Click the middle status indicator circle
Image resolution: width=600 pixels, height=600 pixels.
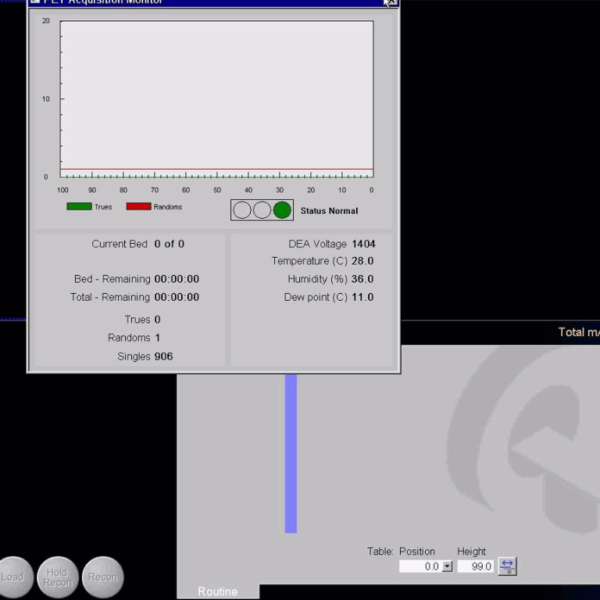(x=262, y=210)
